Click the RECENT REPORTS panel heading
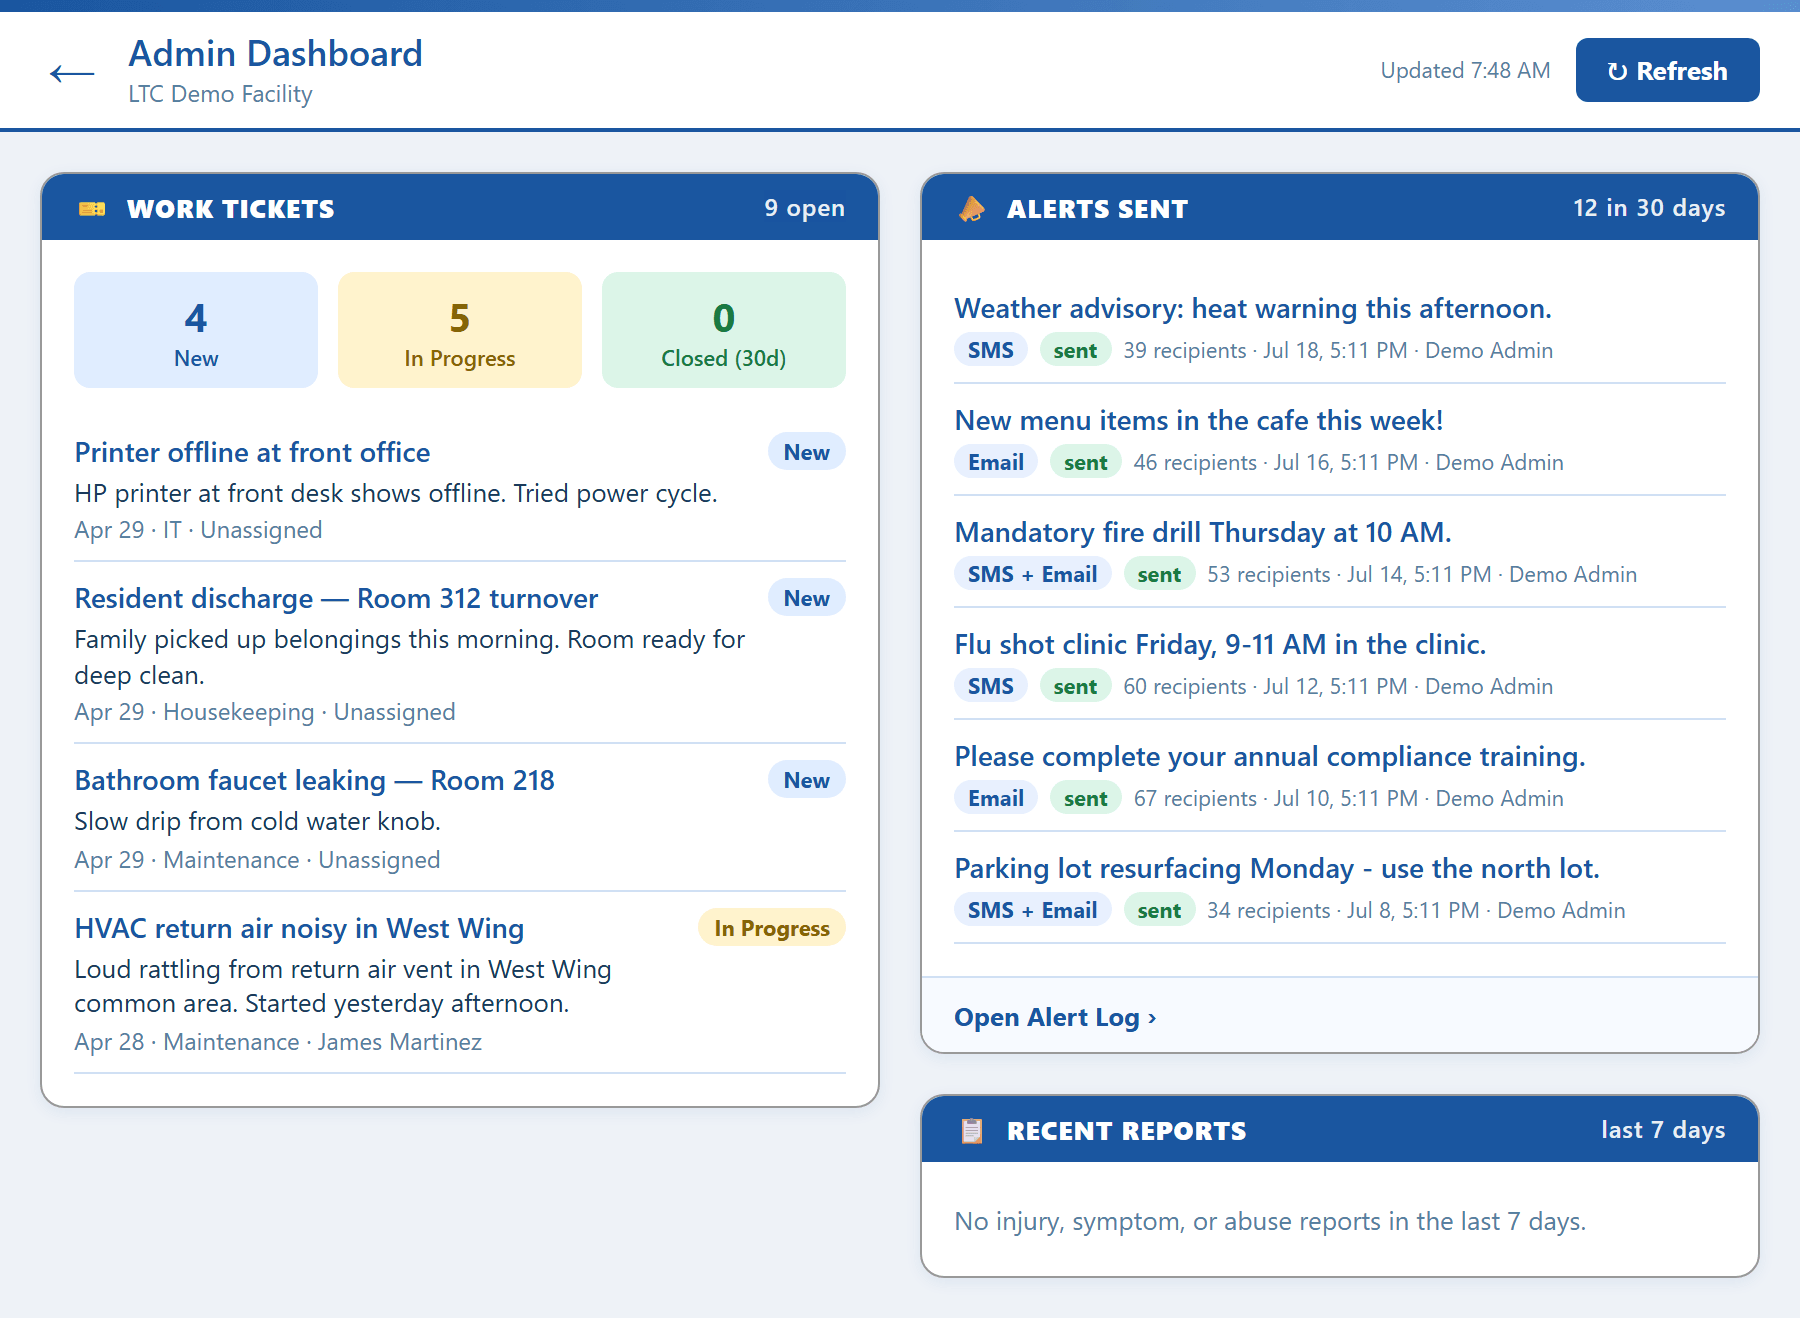Image resolution: width=1800 pixels, height=1318 pixels. point(1127,1131)
